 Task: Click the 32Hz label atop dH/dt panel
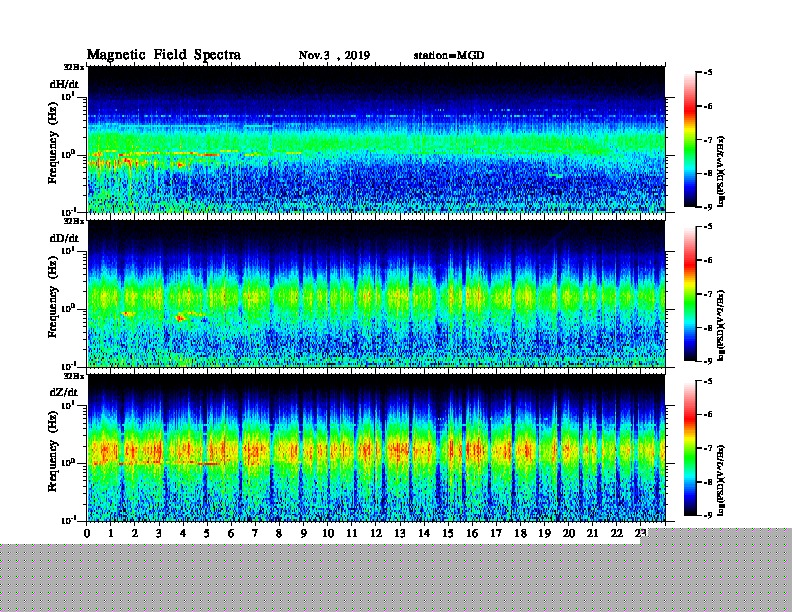click(x=74, y=67)
